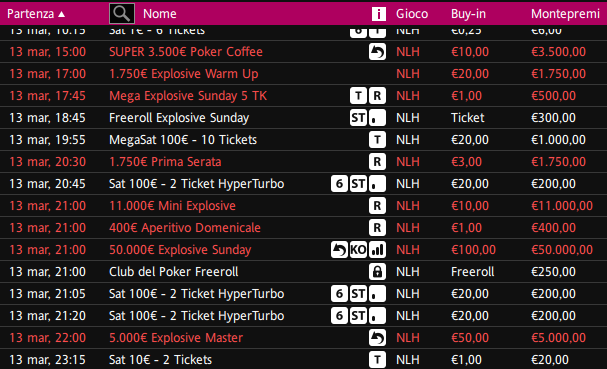The height and width of the screenshot is (369, 607).
Task: Click the dot icon on the 20:45 HyperTurbo row
Action: coord(377,184)
